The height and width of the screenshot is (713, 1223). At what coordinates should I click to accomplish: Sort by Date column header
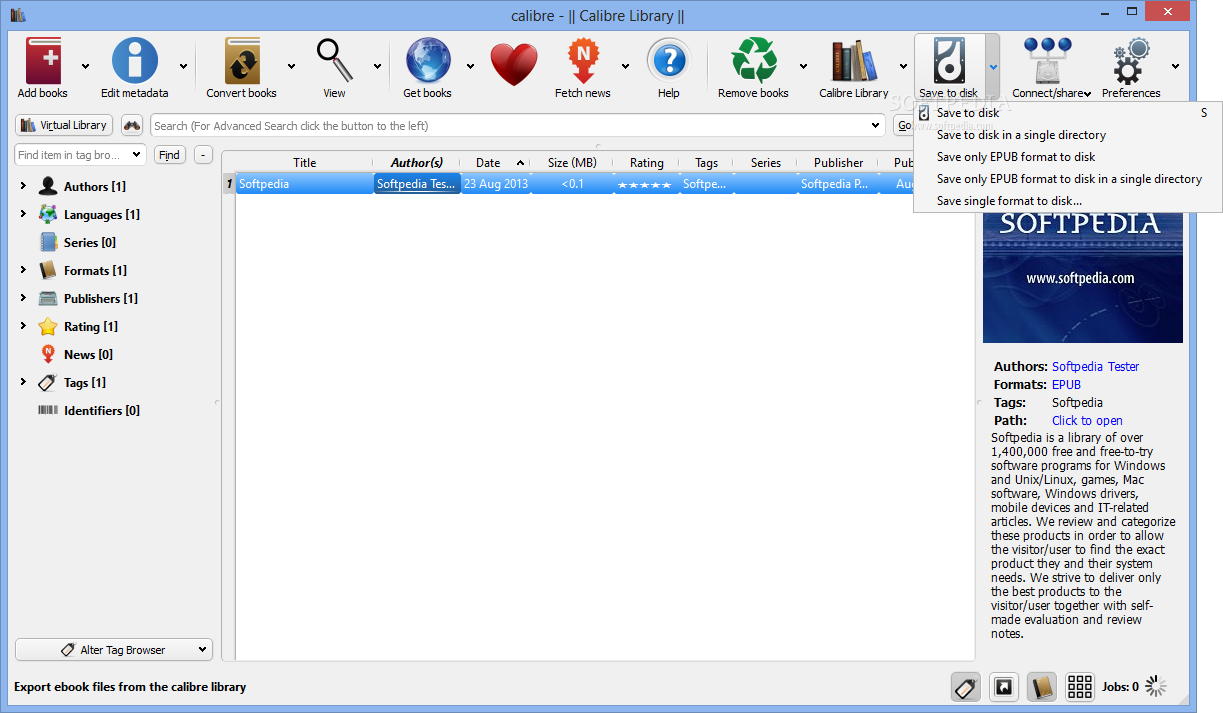(495, 163)
